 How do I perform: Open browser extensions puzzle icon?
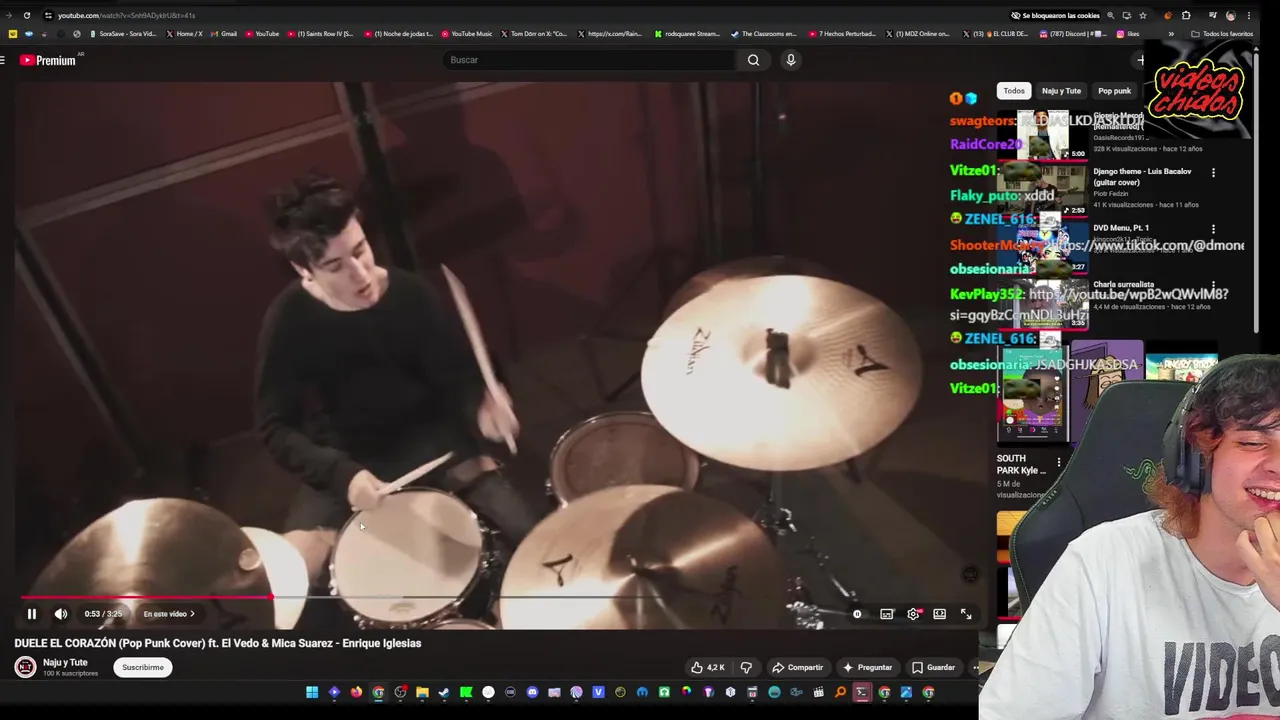(x=1186, y=15)
